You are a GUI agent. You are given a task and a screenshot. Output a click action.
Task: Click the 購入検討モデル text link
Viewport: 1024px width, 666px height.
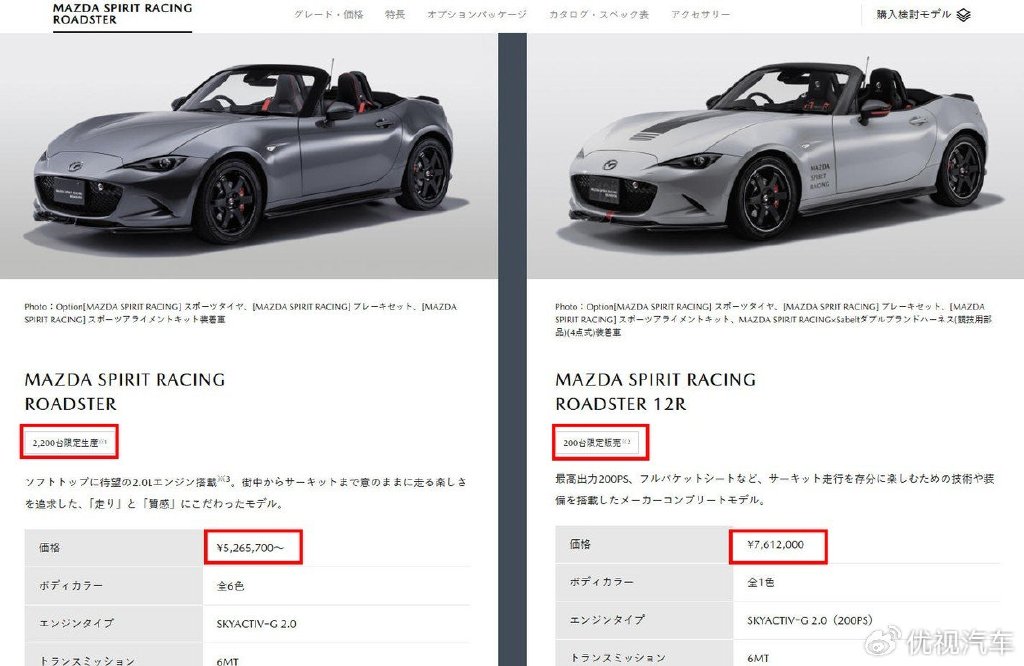[x=914, y=14]
